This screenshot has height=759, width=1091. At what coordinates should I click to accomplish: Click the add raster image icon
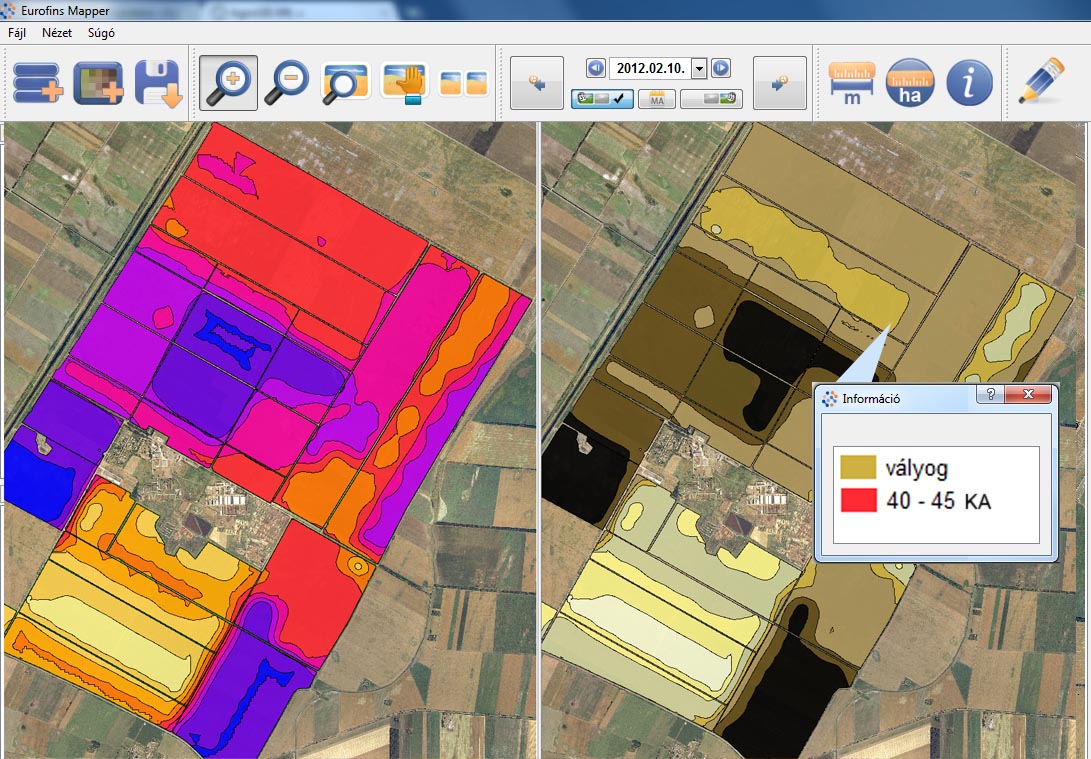point(97,83)
